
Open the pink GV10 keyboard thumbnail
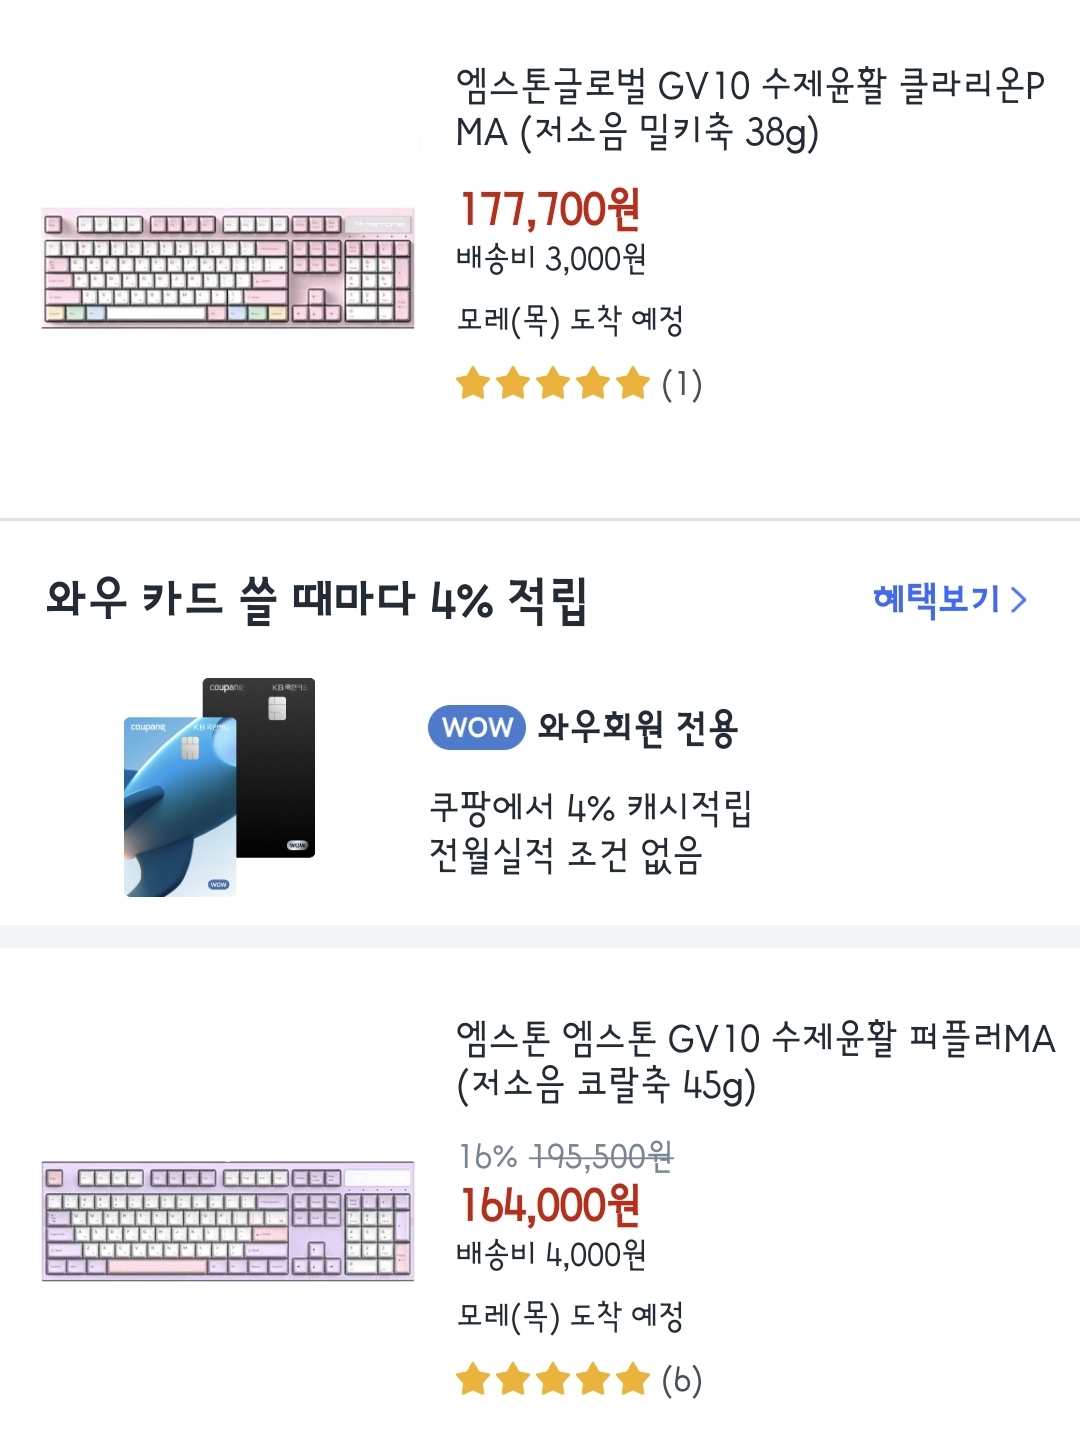click(x=228, y=268)
